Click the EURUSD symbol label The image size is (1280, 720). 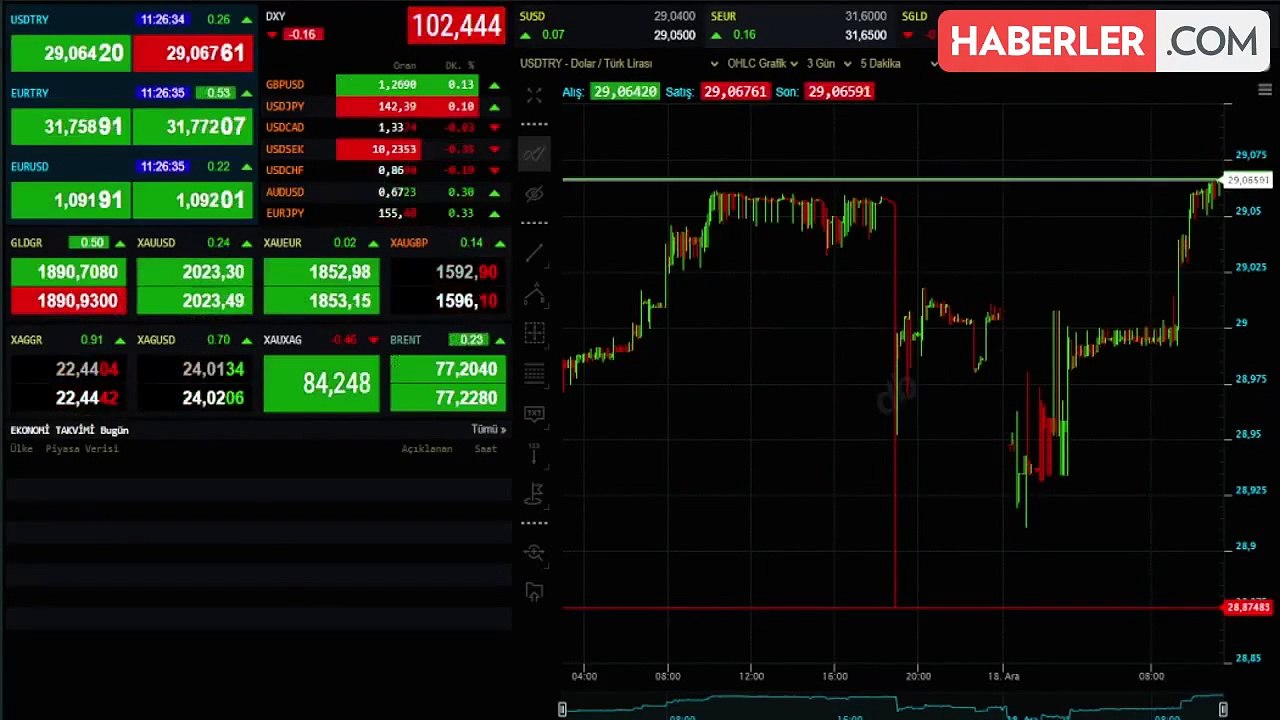tap(29, 167)
